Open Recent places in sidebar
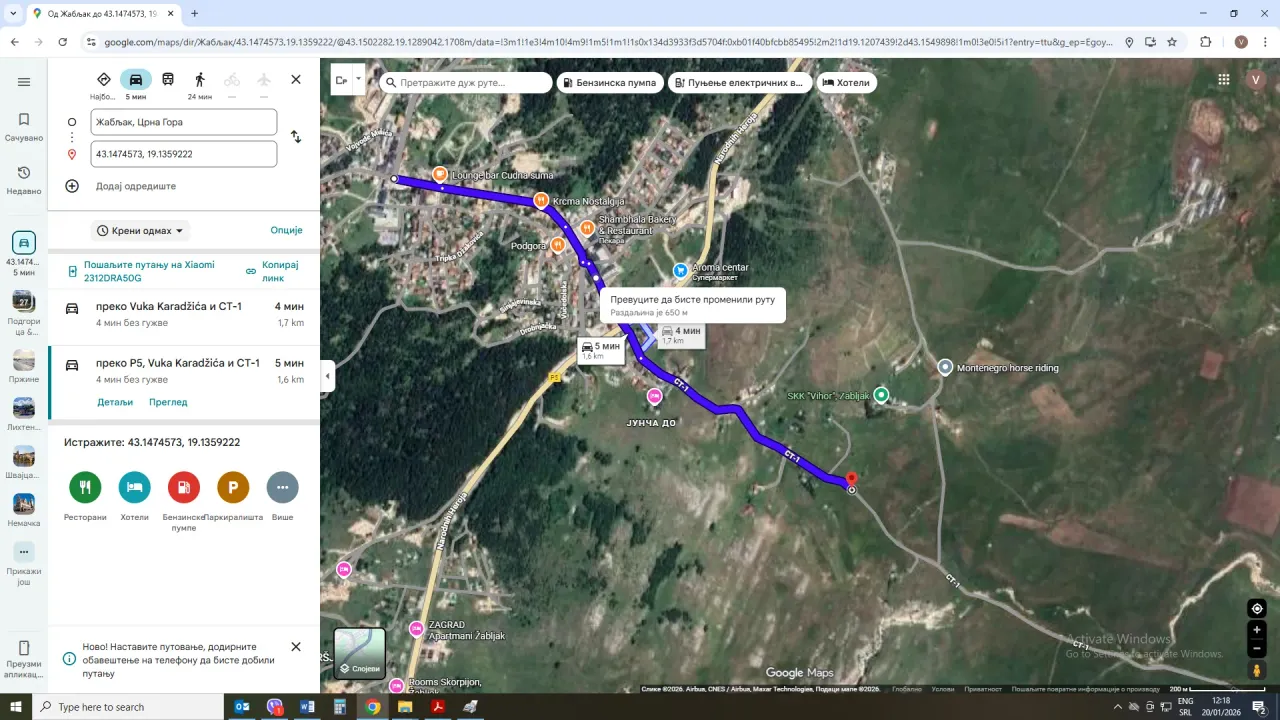Image resolution: width=1280 pixels, height=720 pixels. 24,180
